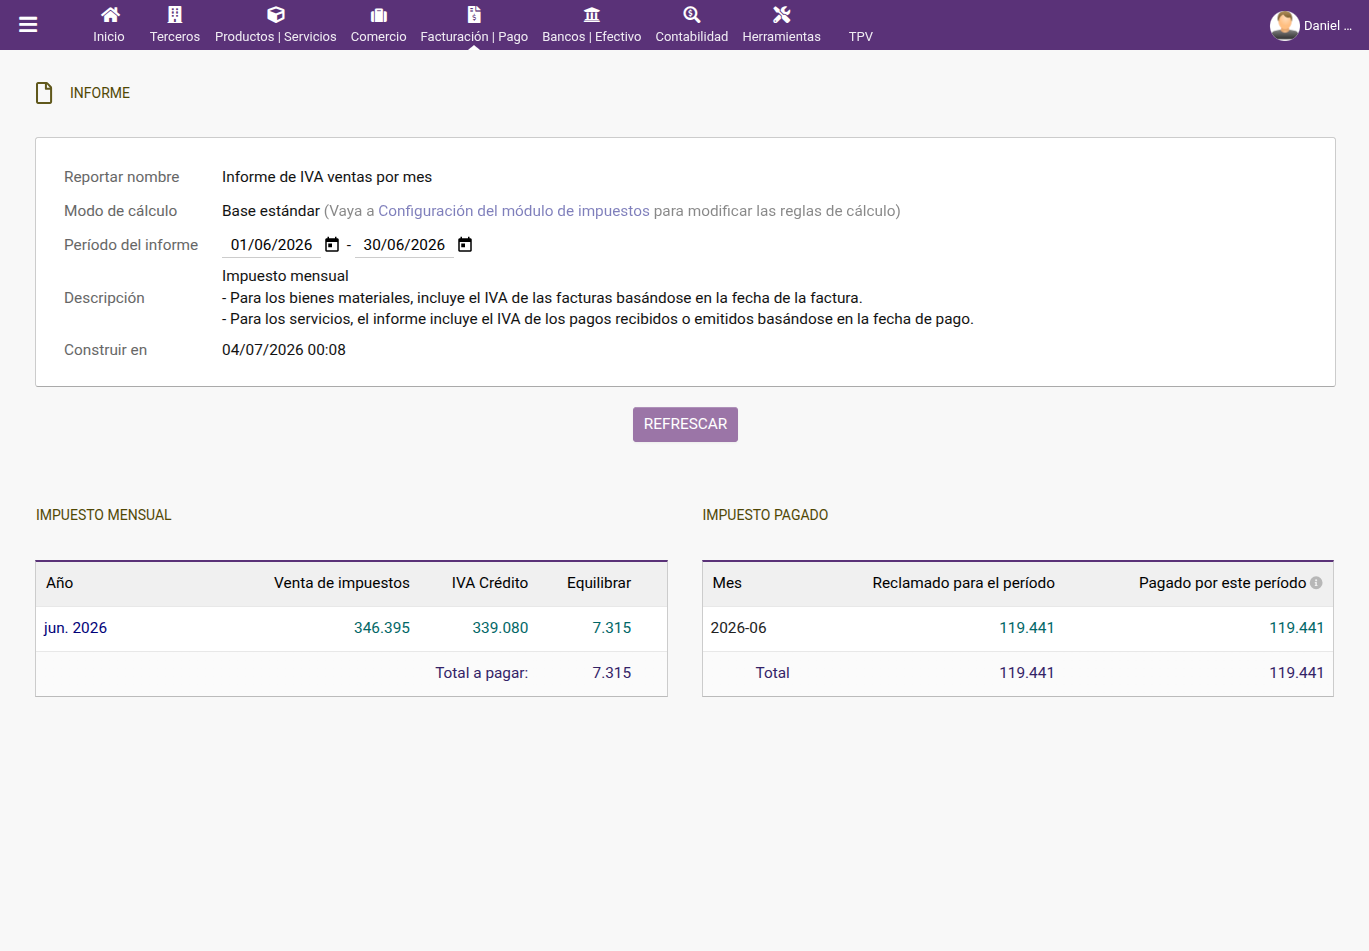This screenshot has width=1369, height=951.
Task: Click info icon beside Pagado por este período
Action: (x=1316, y=583)
